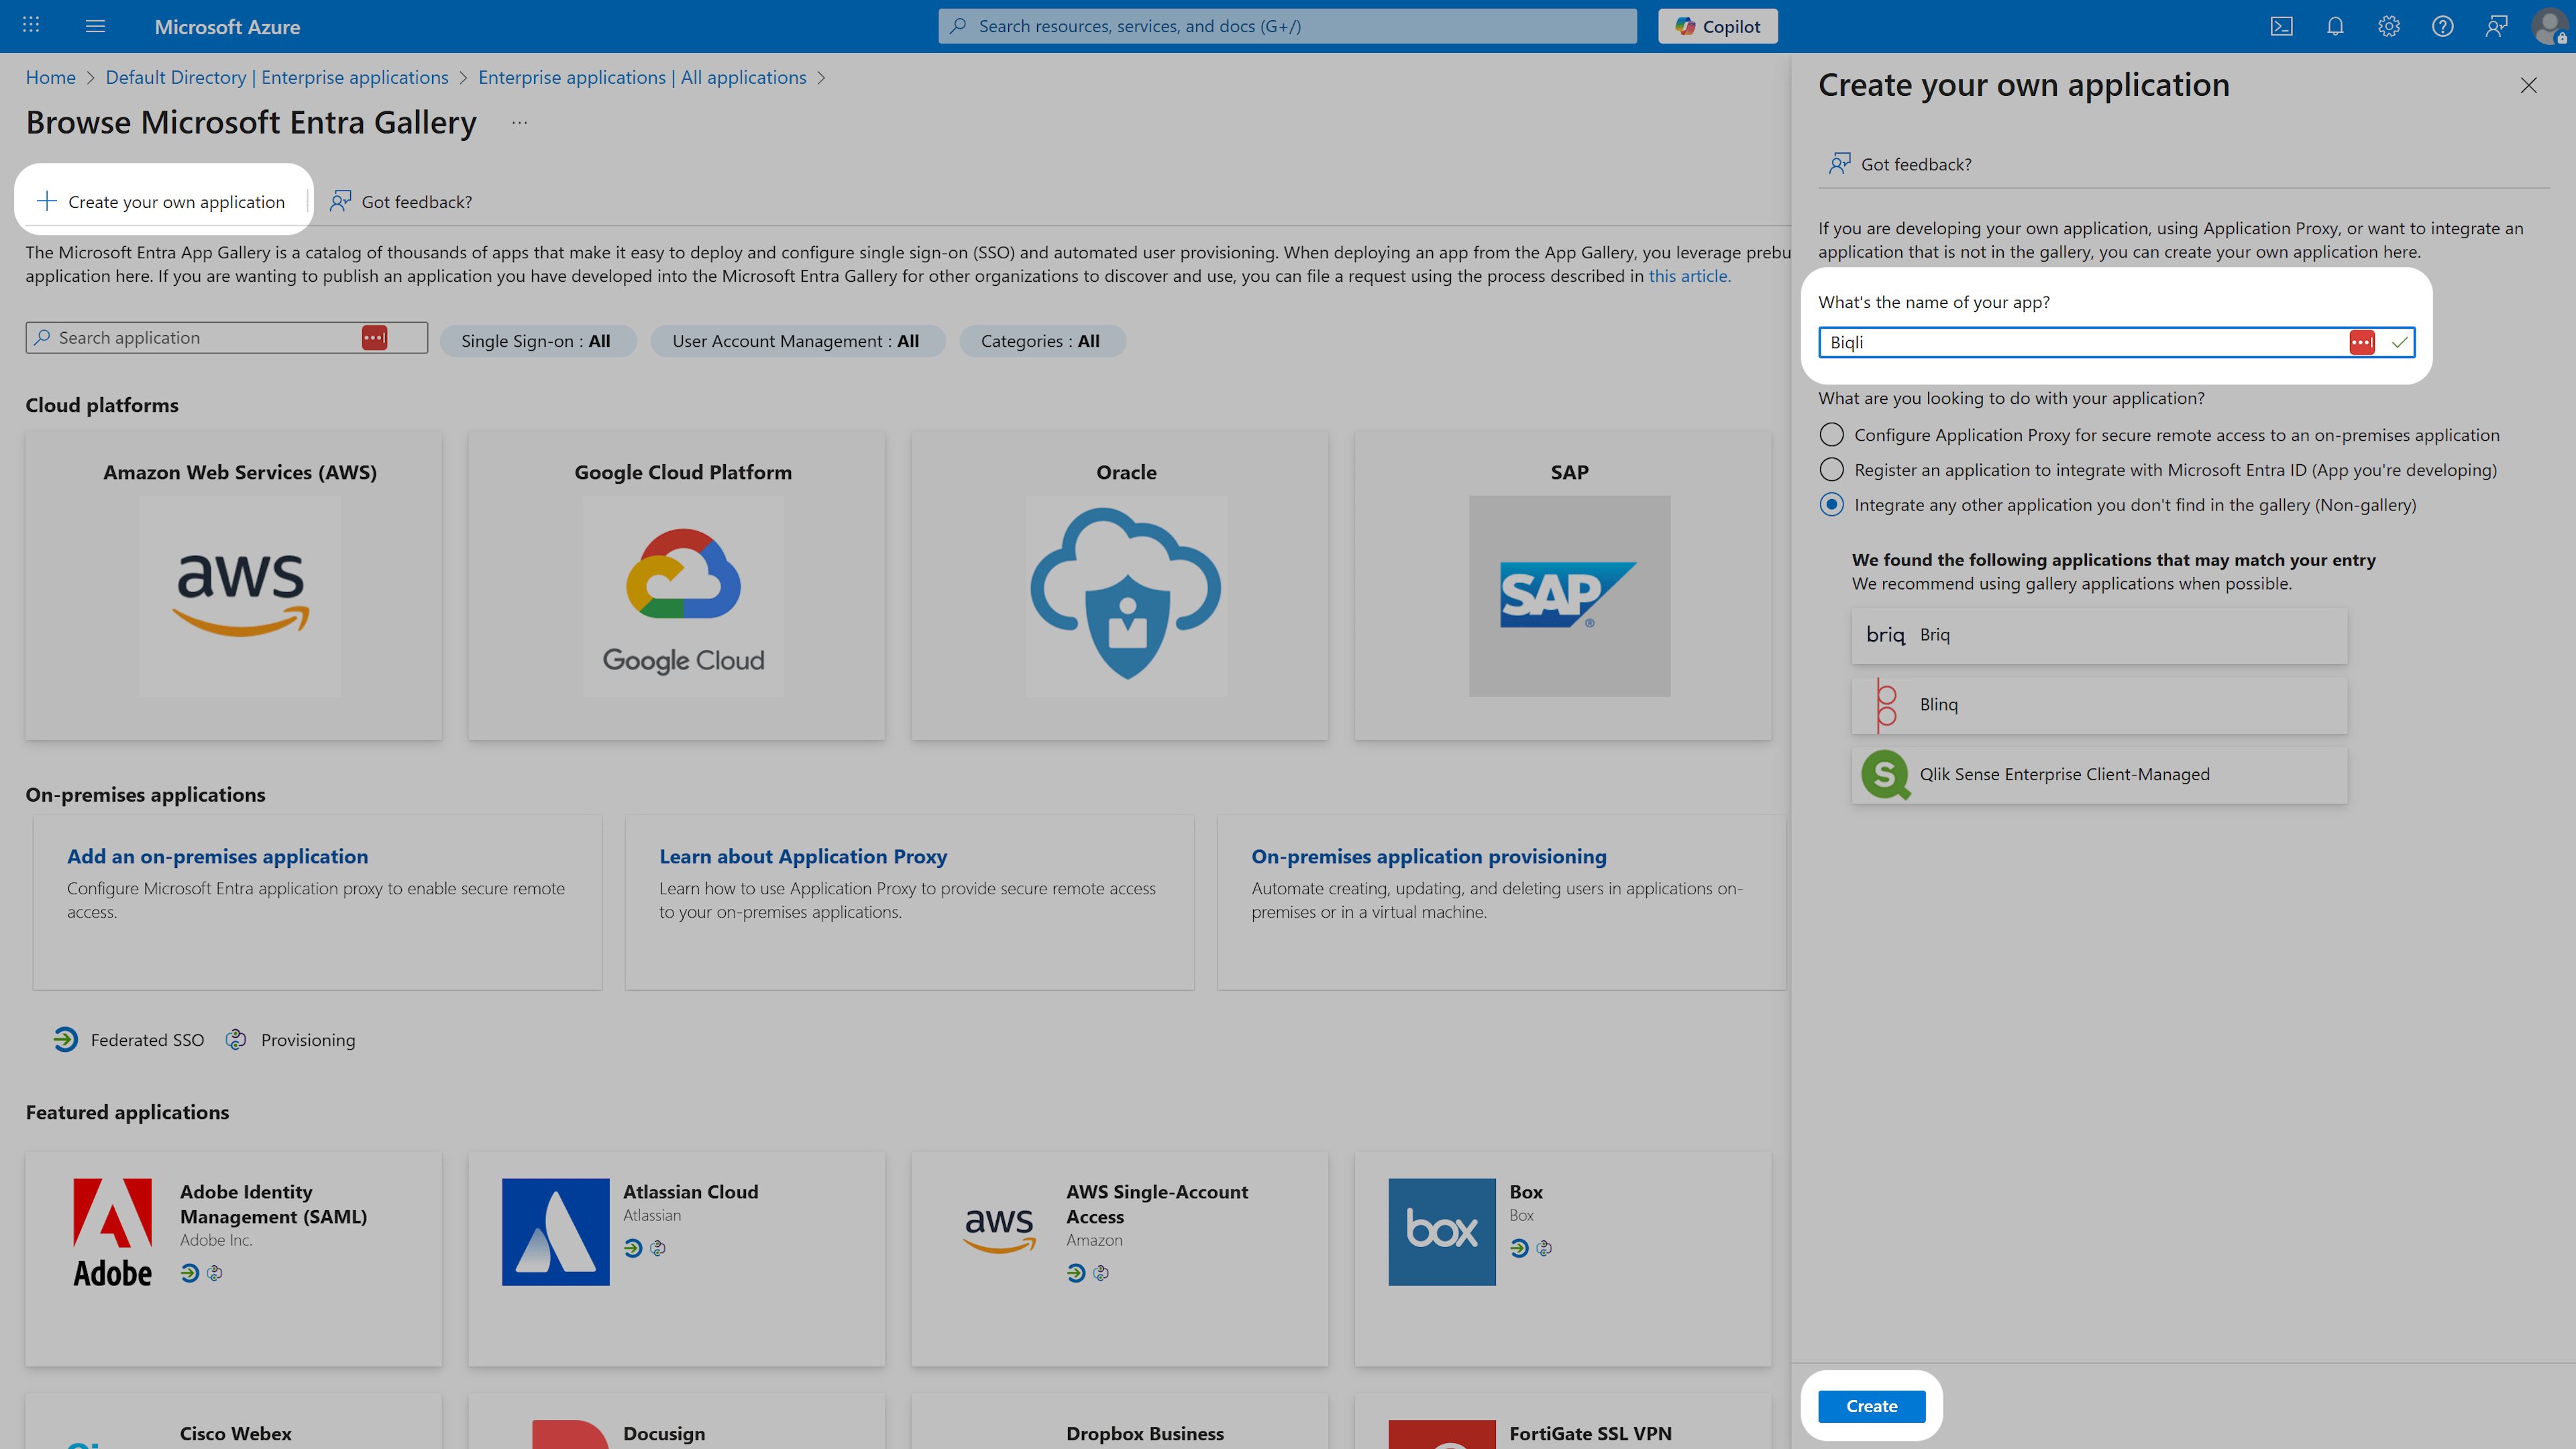Click the search resources box in header
Image resolution: width=2576 pixels, height=1449 pixels.
point(1287,26)
